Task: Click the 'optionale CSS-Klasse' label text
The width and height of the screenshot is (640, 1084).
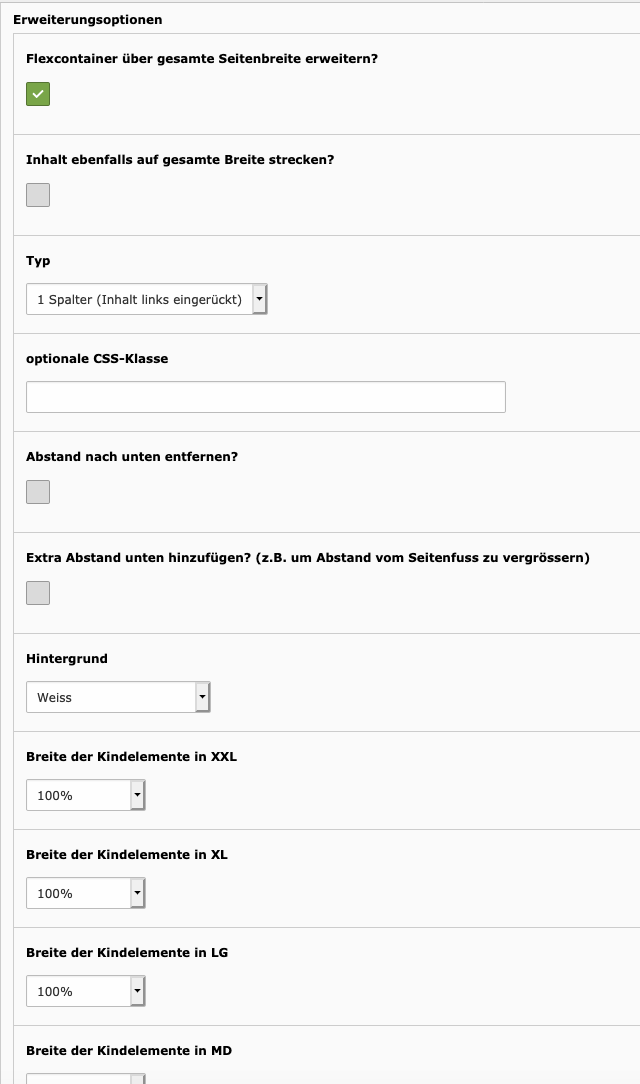Action: pyautogui.click(x=97, y=359)
